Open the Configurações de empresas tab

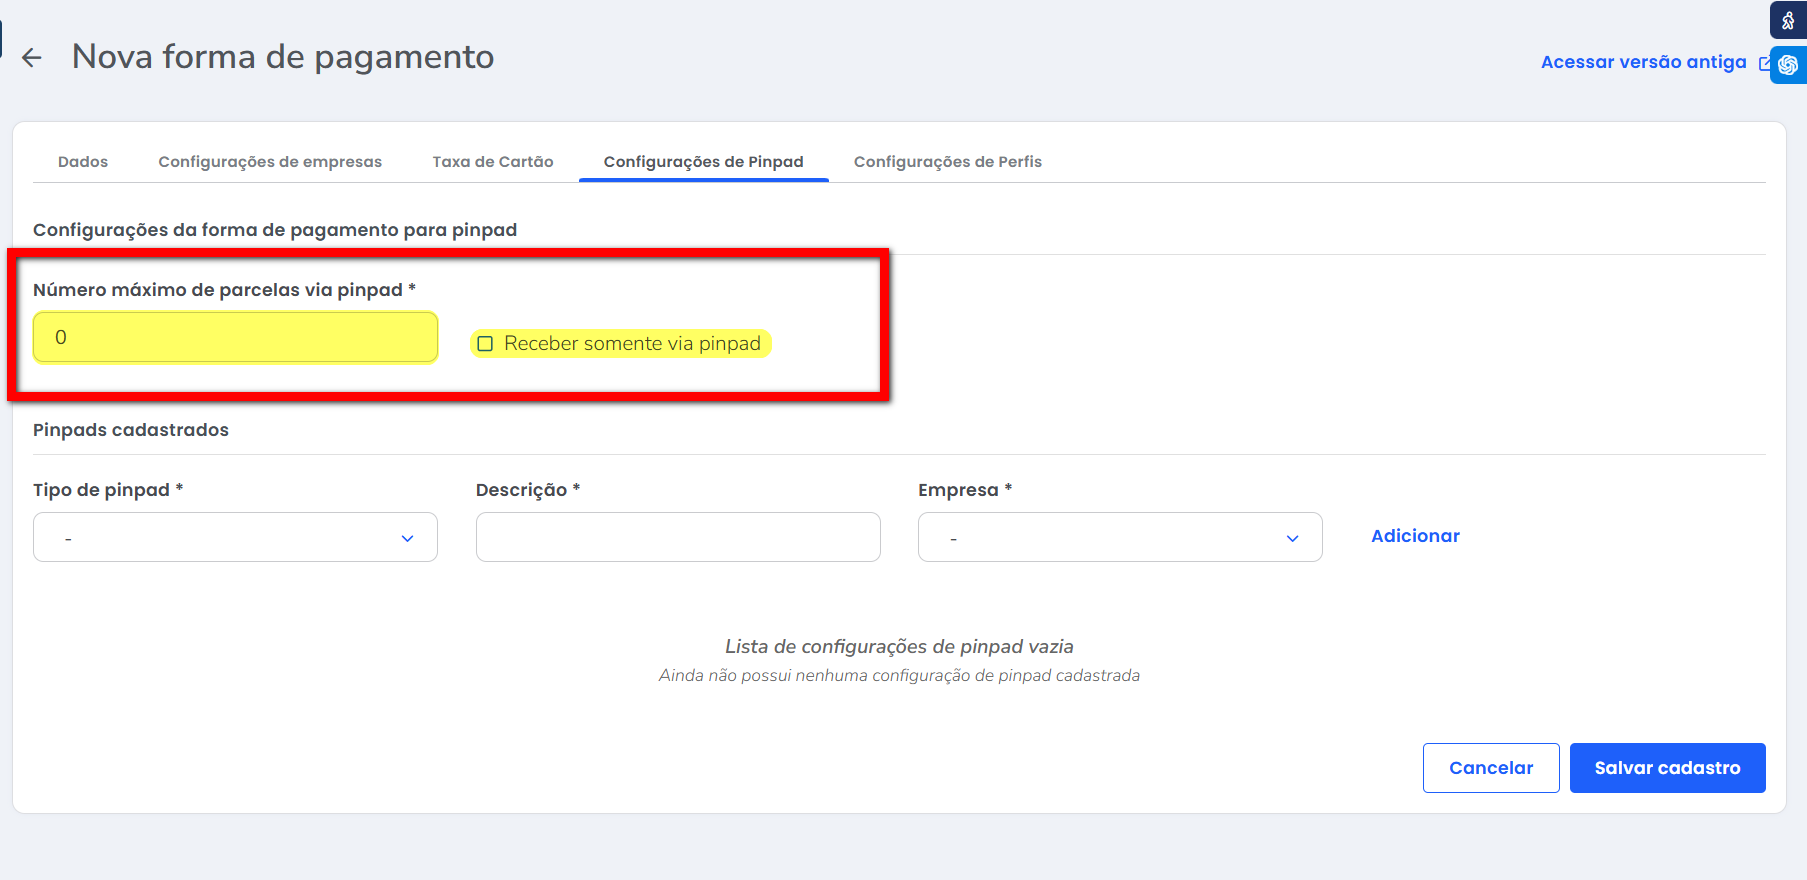[270, 162]
